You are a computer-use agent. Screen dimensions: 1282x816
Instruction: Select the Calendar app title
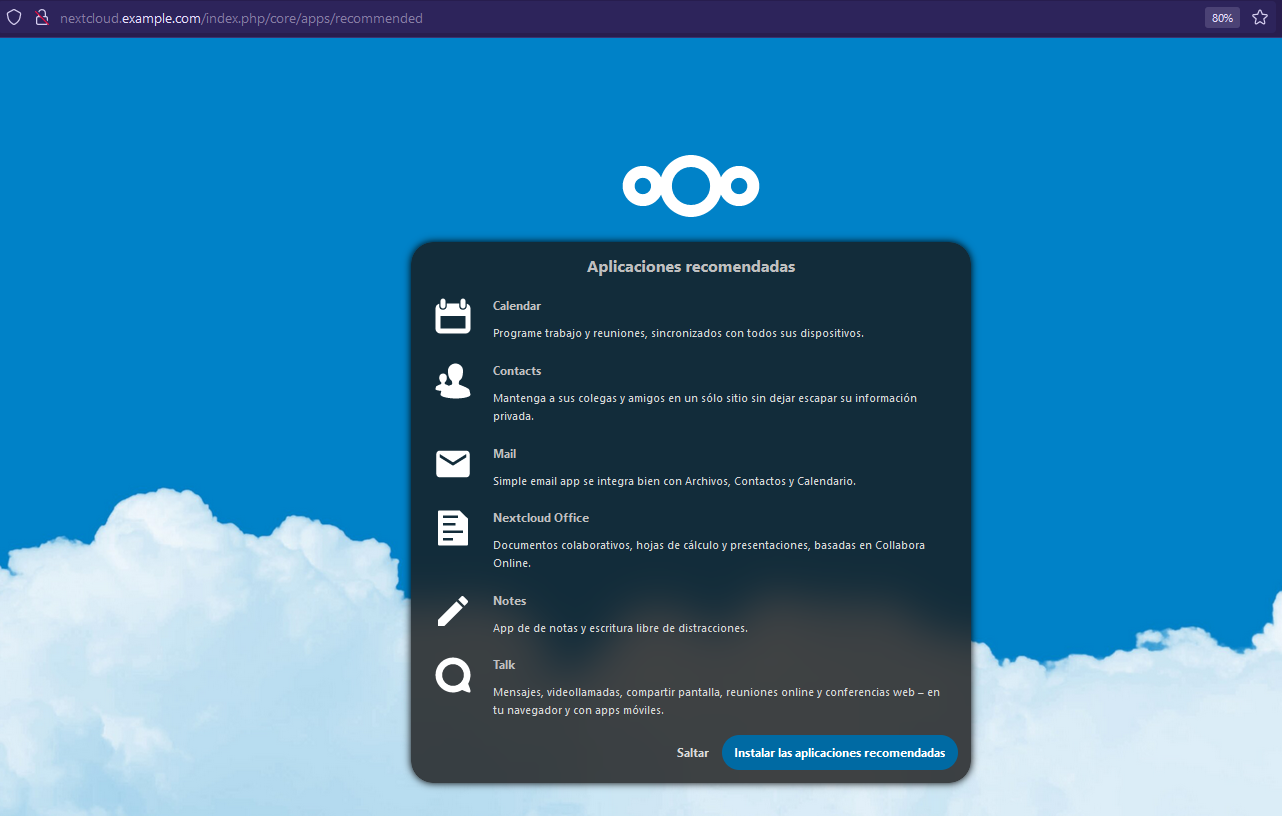point(517,306)
